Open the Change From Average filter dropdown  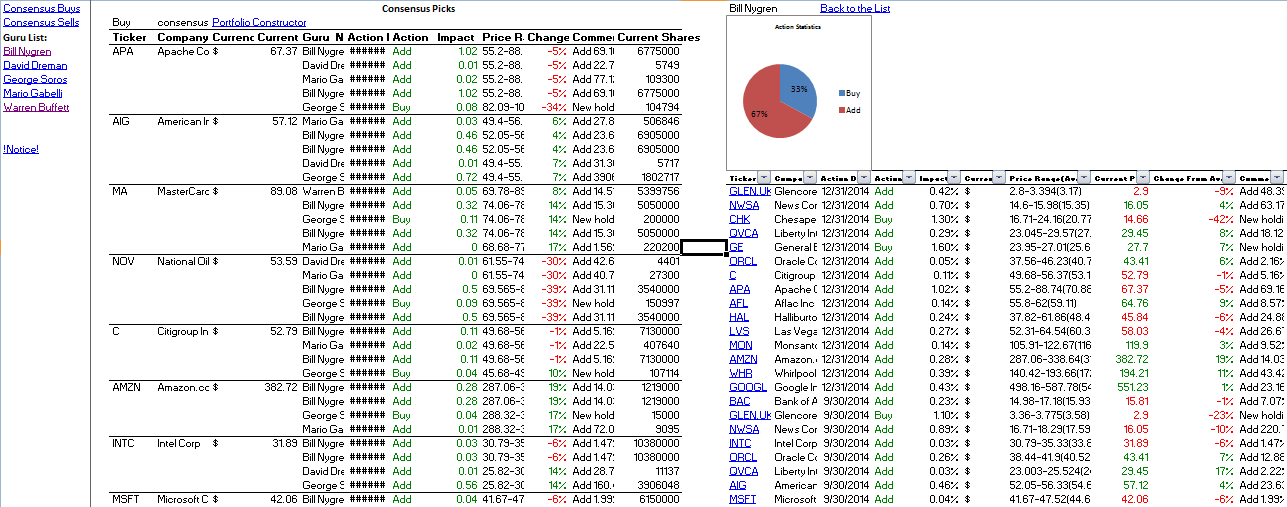pos(1229,177)
